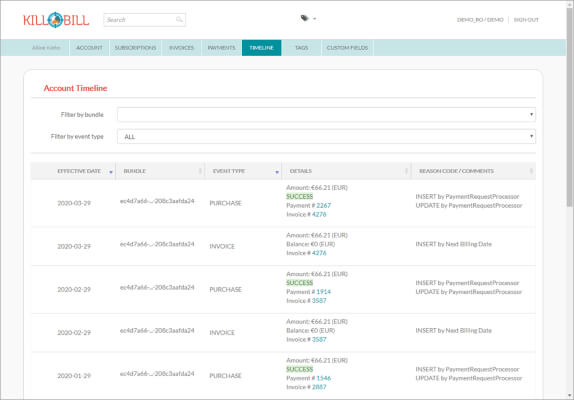574x400 pixels.
Task: Open the account name tab
Action: click(46, 48)
